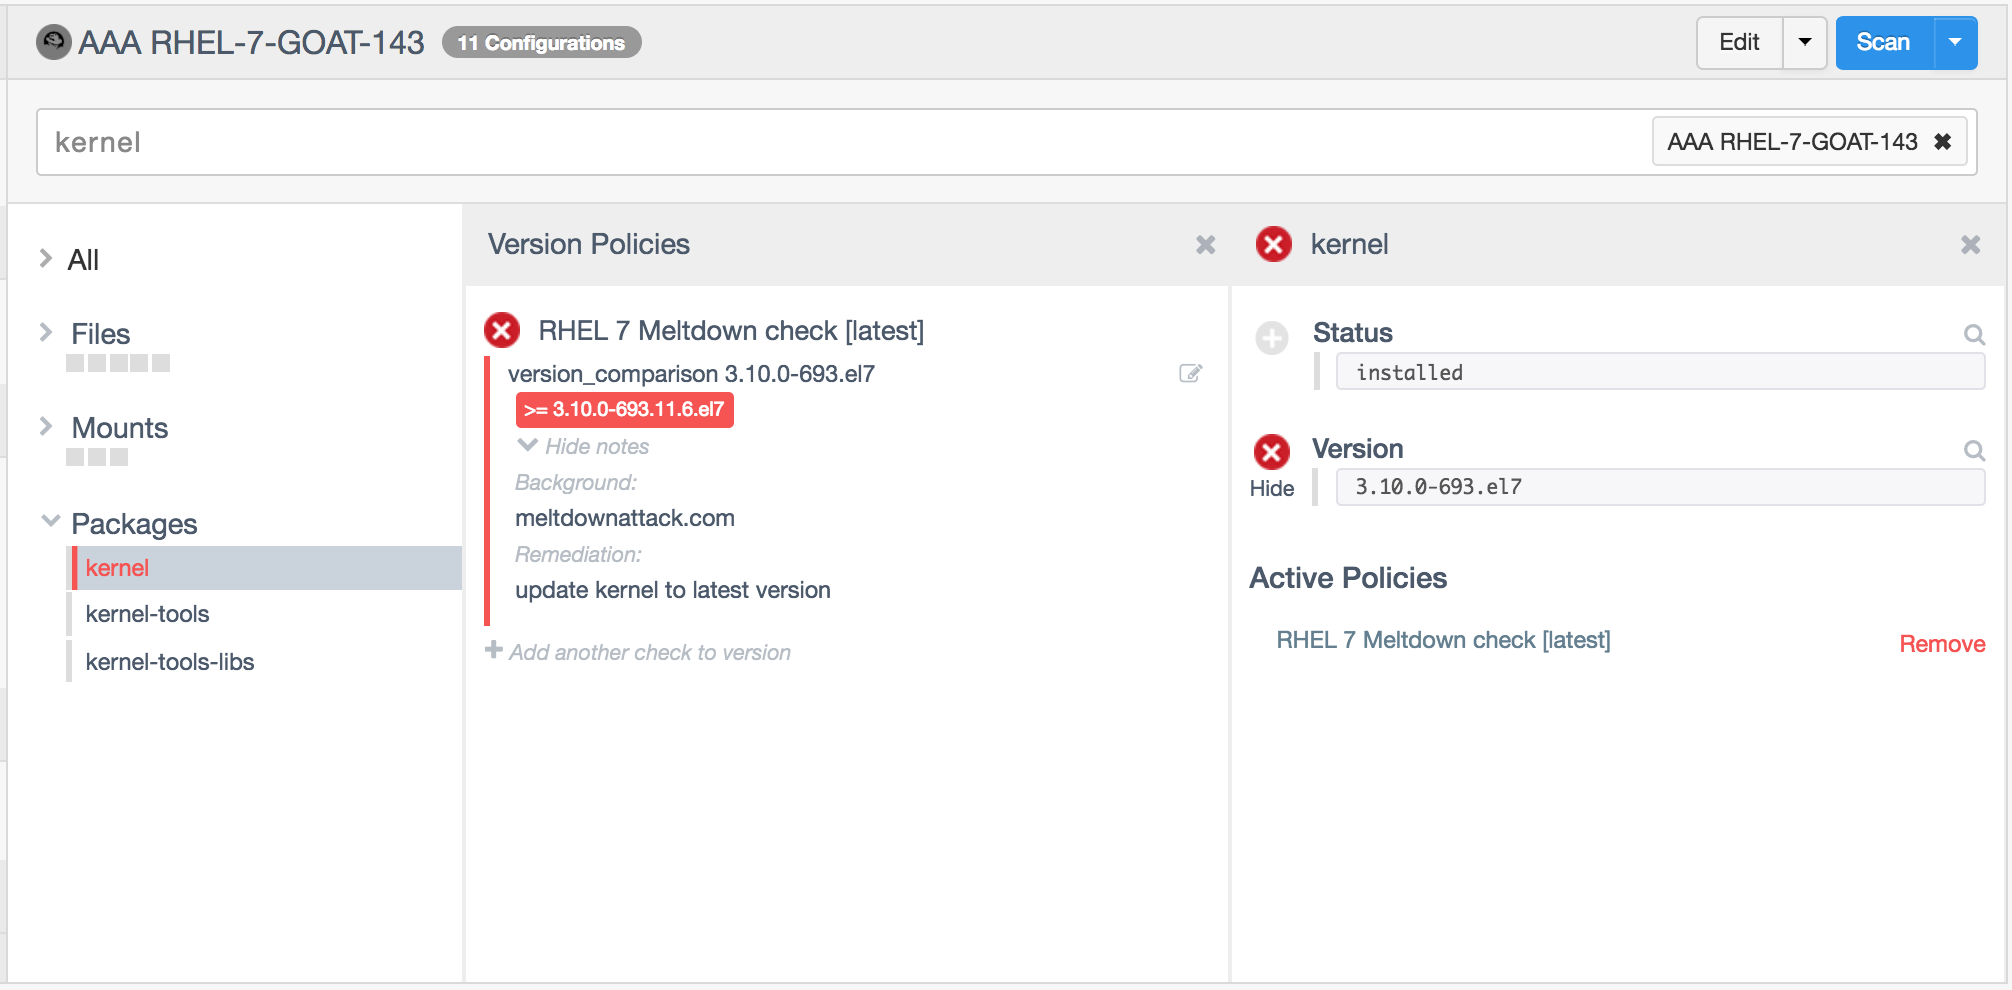Image resolution: width=2012 pixels, height=990 pixels.
Task: Search by the Status attribute magnifier
Action: tap(1974, 334)
